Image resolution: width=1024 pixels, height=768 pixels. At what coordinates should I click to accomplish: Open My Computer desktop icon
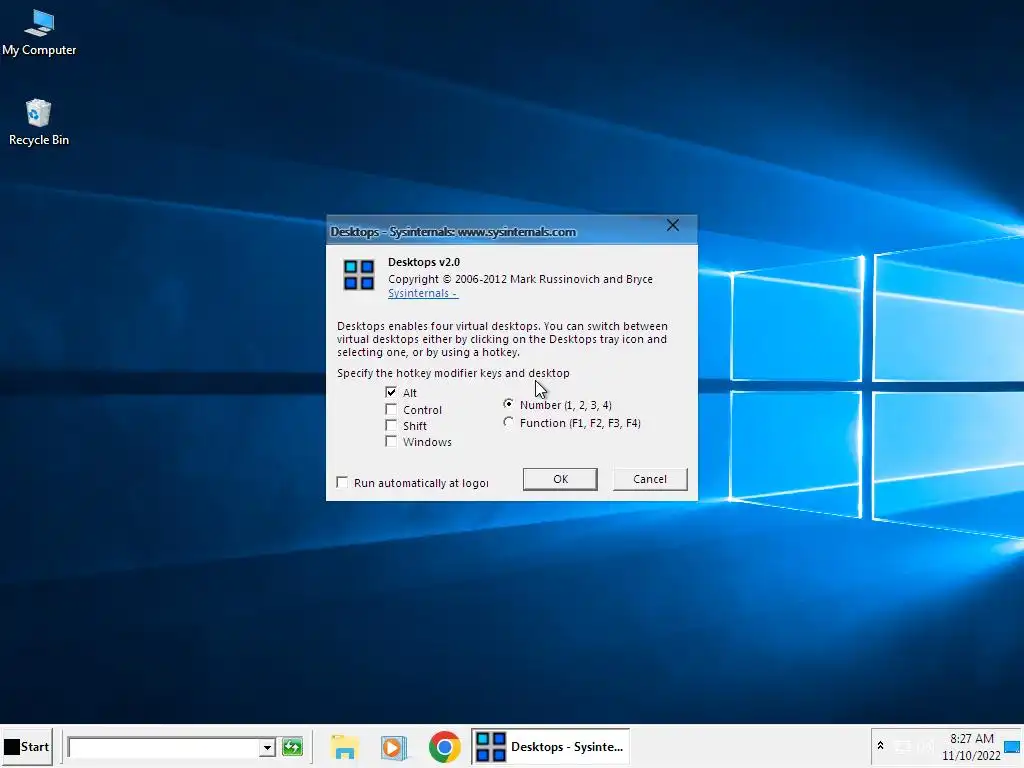tap(39, 33)
